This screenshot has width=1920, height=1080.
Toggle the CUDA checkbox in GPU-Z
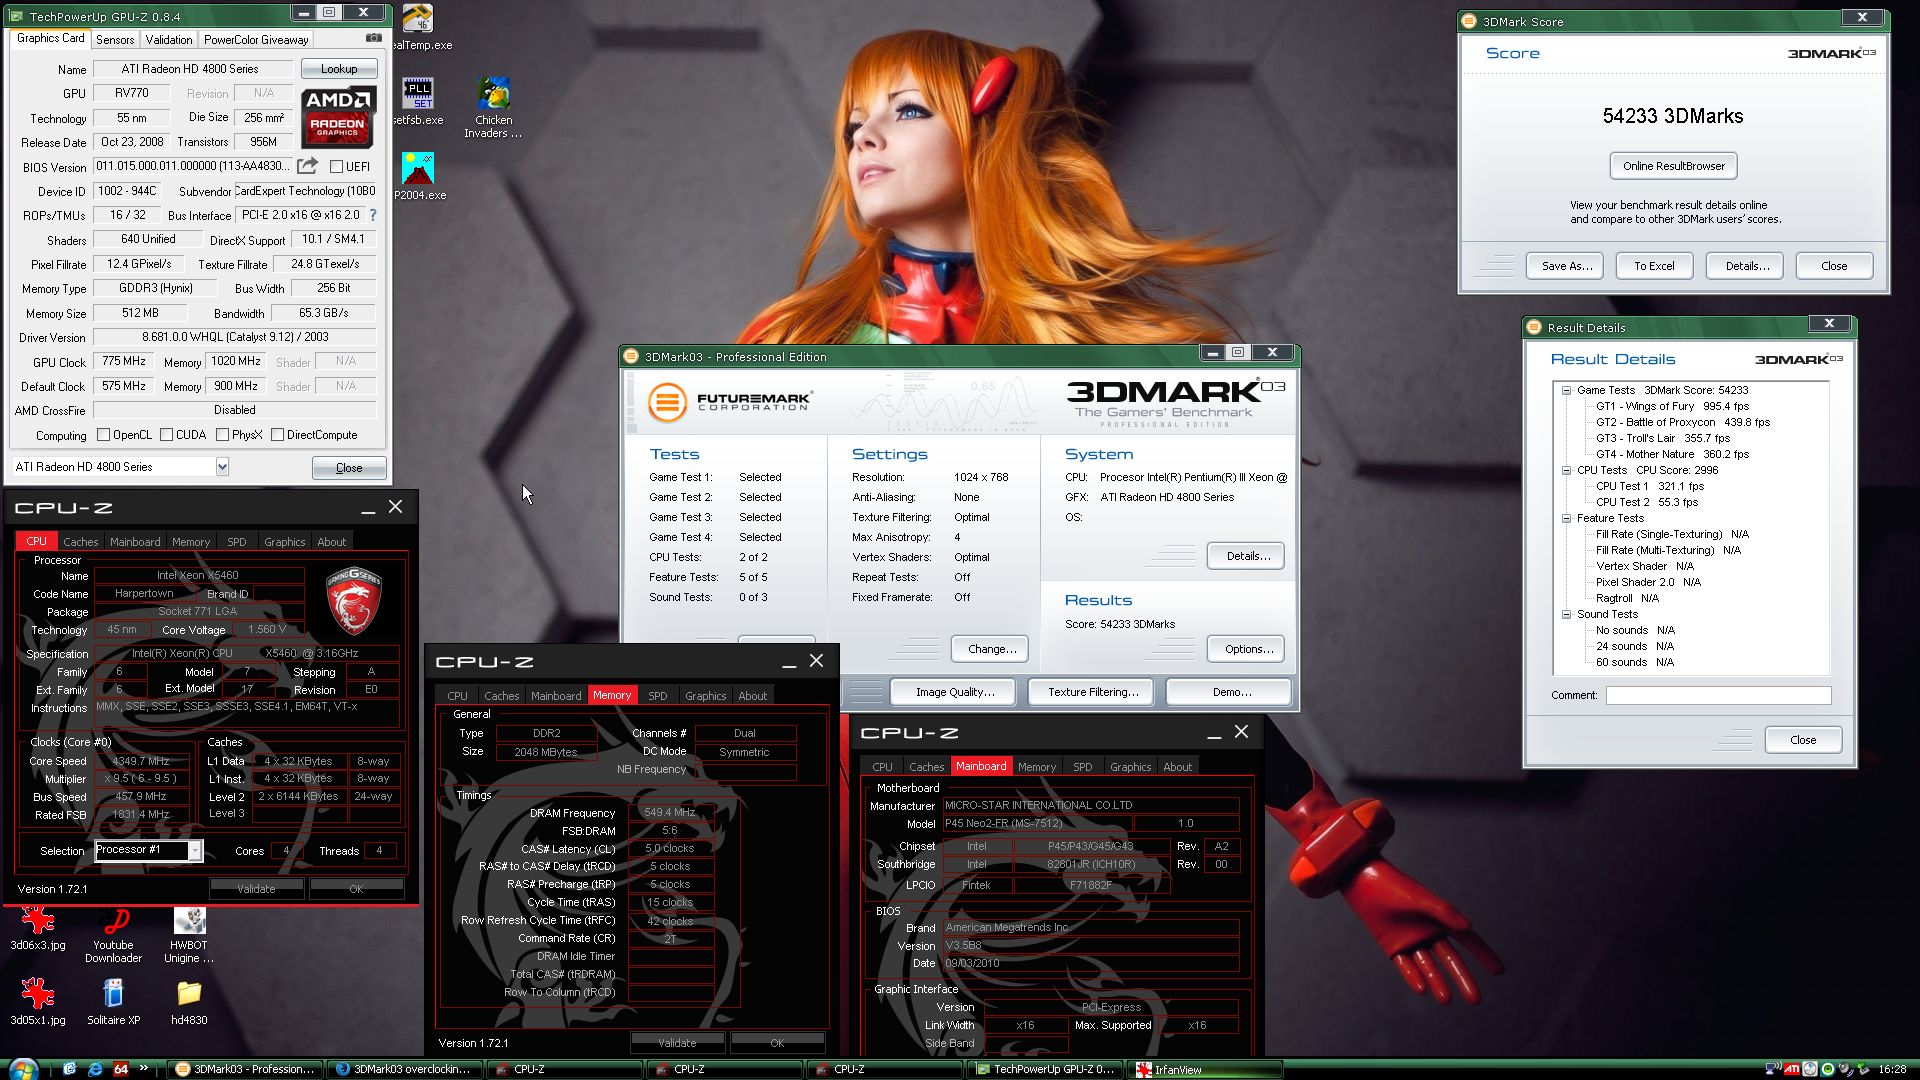click(166, 435)
